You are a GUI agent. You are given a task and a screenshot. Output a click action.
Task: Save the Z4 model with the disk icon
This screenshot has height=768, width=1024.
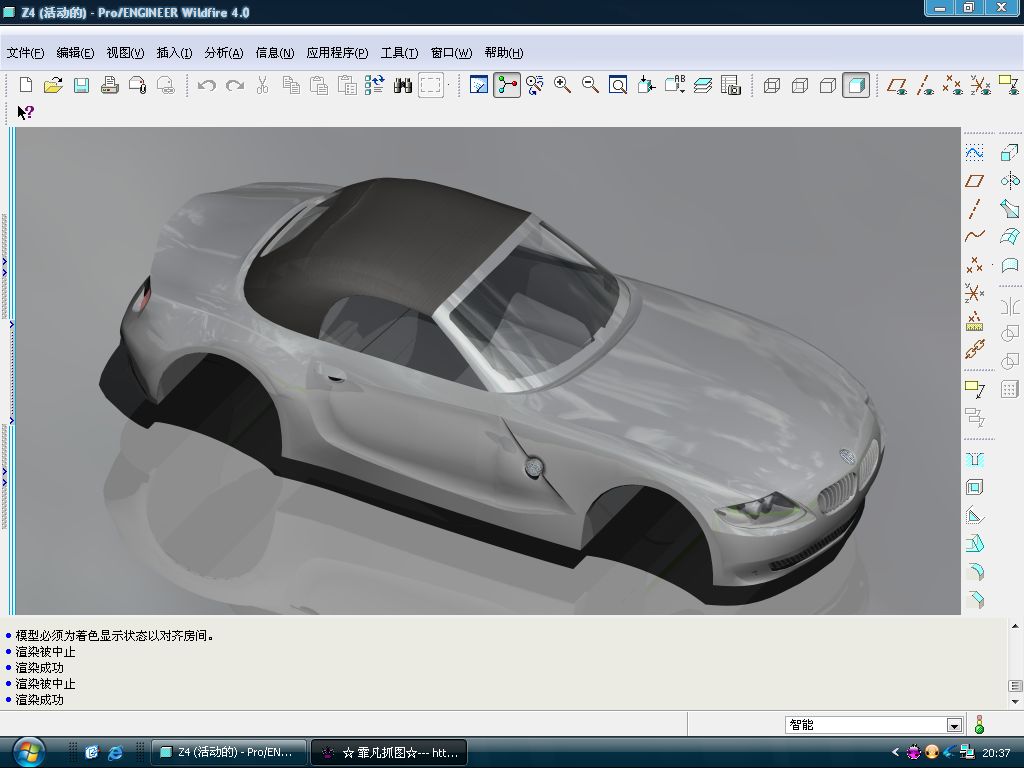point(82,85)
